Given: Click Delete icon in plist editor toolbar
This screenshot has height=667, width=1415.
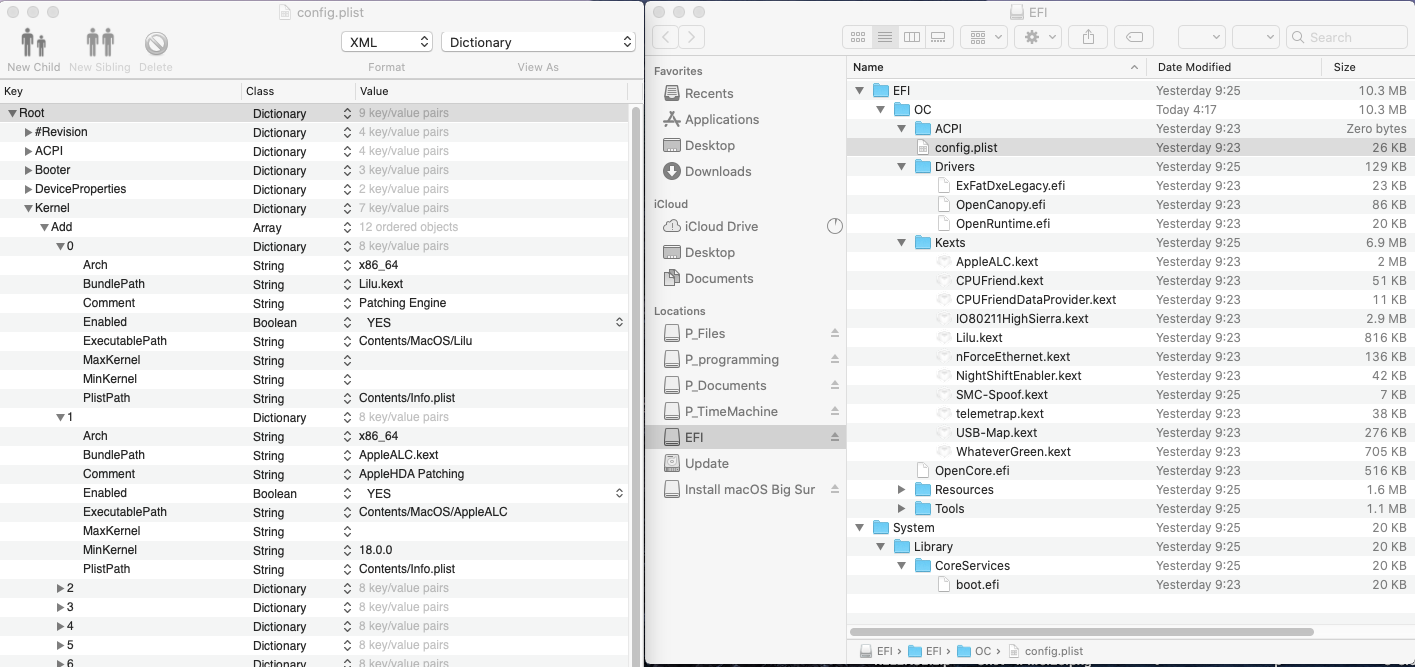Looking at the screenshot, I should pos(156,43).
